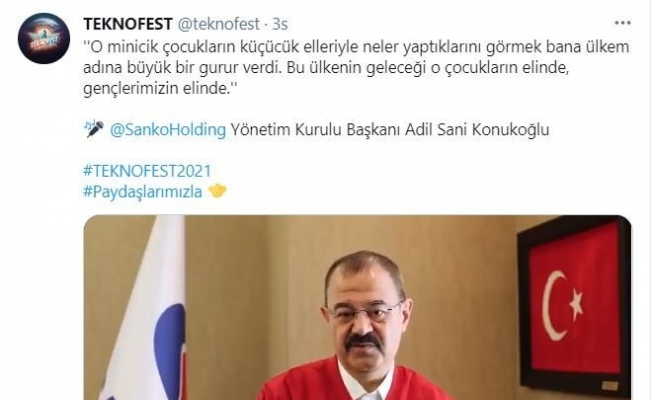
Task: Click the framed Turkish flag in the video
Action: [574, 307]
